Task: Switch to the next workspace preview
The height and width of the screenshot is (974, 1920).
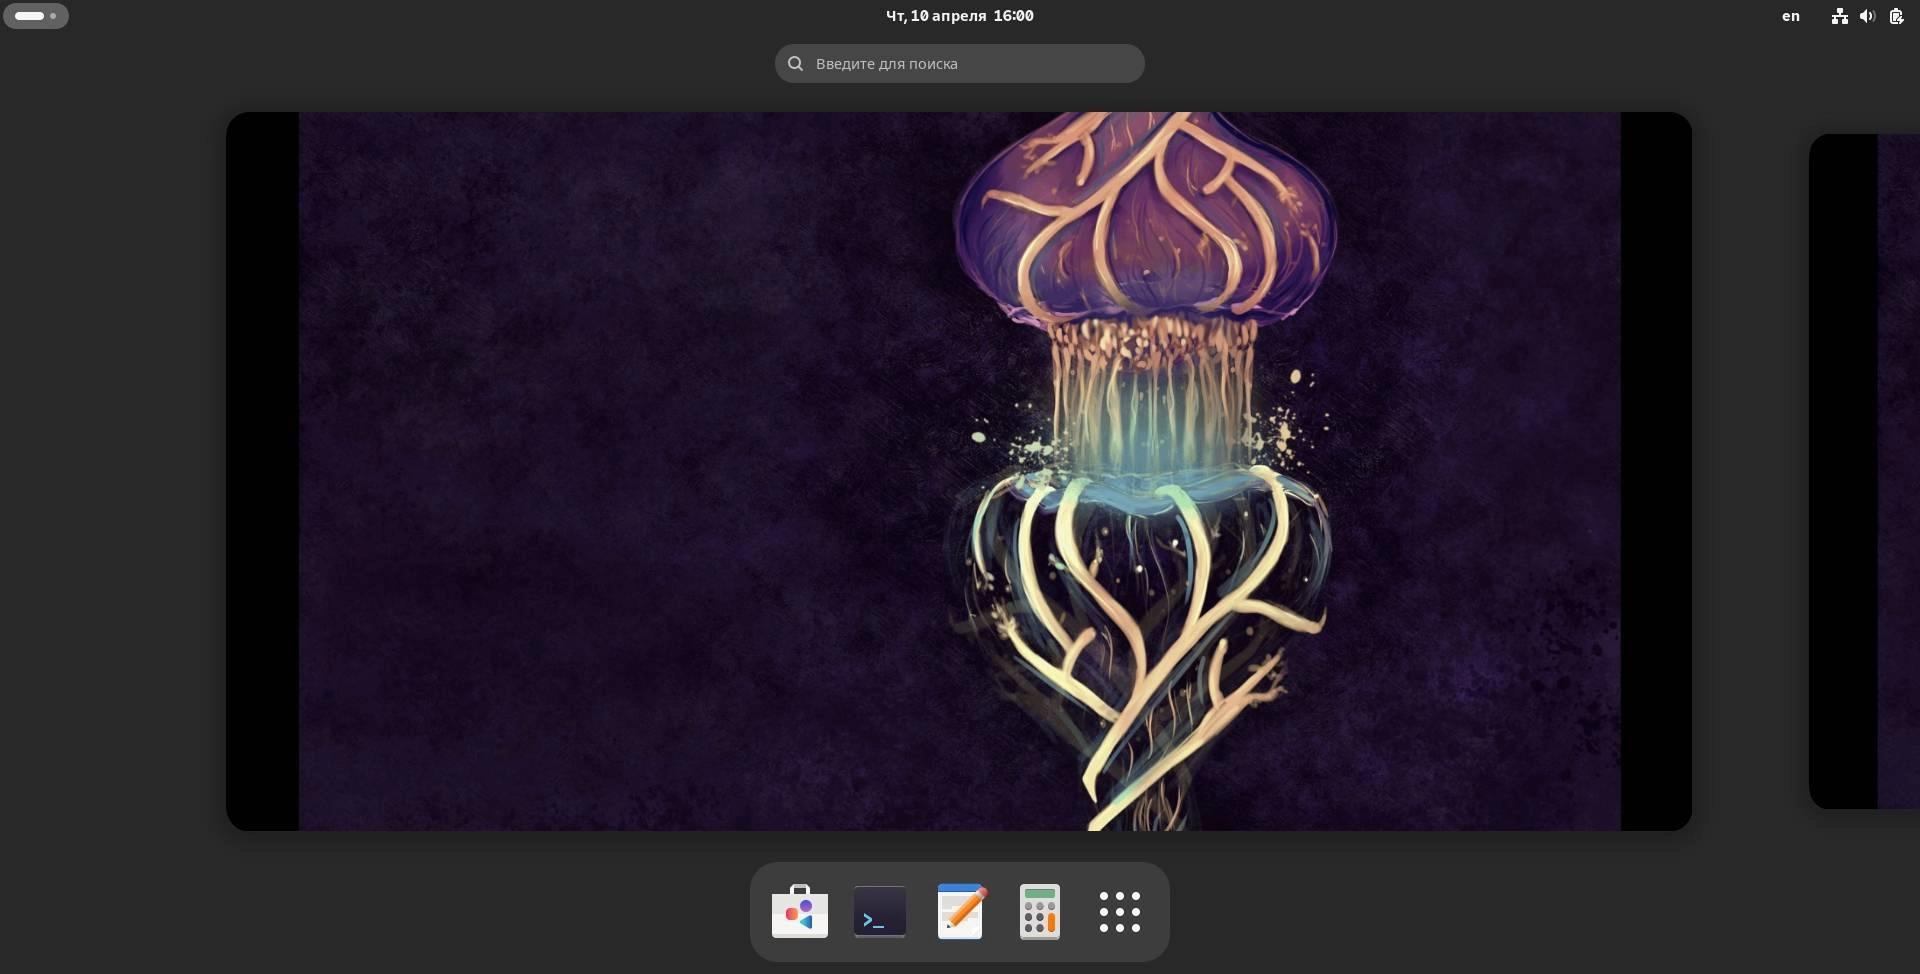Action: pyautogui.click(x=1864, y=471)
